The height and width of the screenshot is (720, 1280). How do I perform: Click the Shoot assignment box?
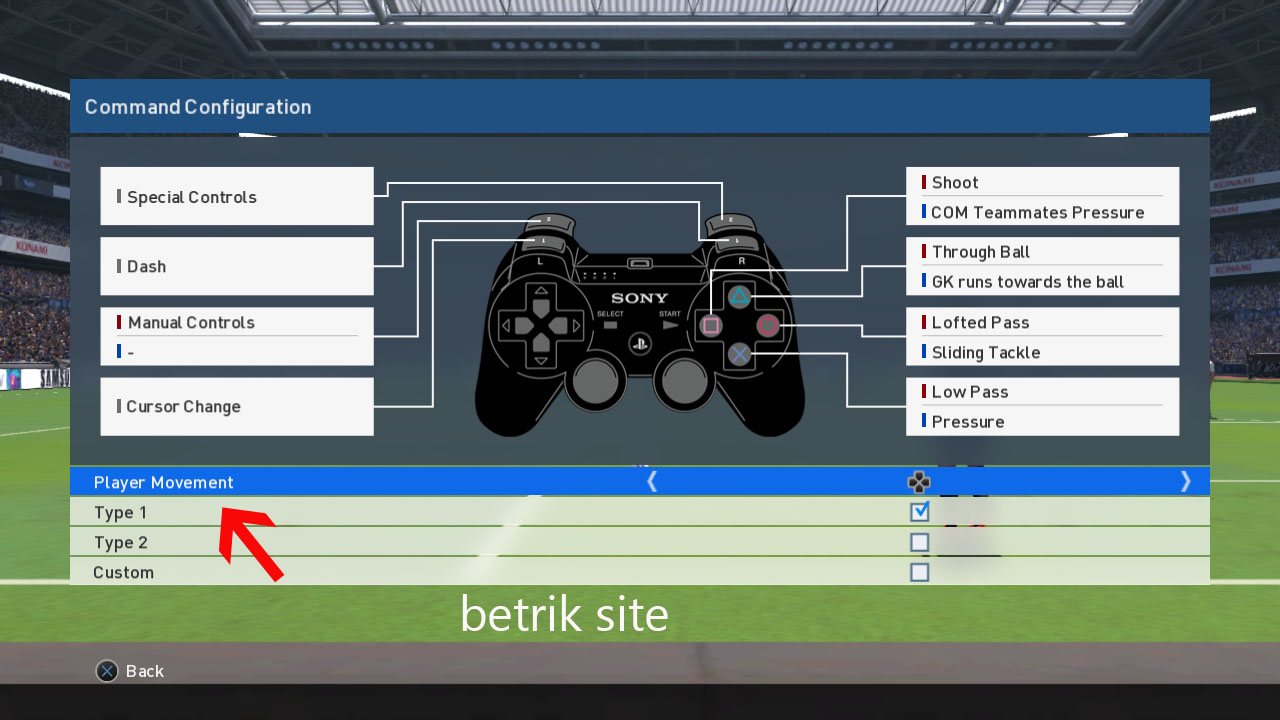pyautogui.click(x=1042, y=182)
